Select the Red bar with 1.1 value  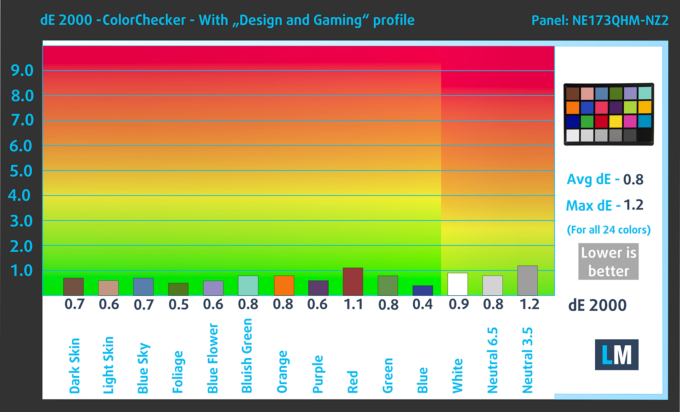click(353, 281)
